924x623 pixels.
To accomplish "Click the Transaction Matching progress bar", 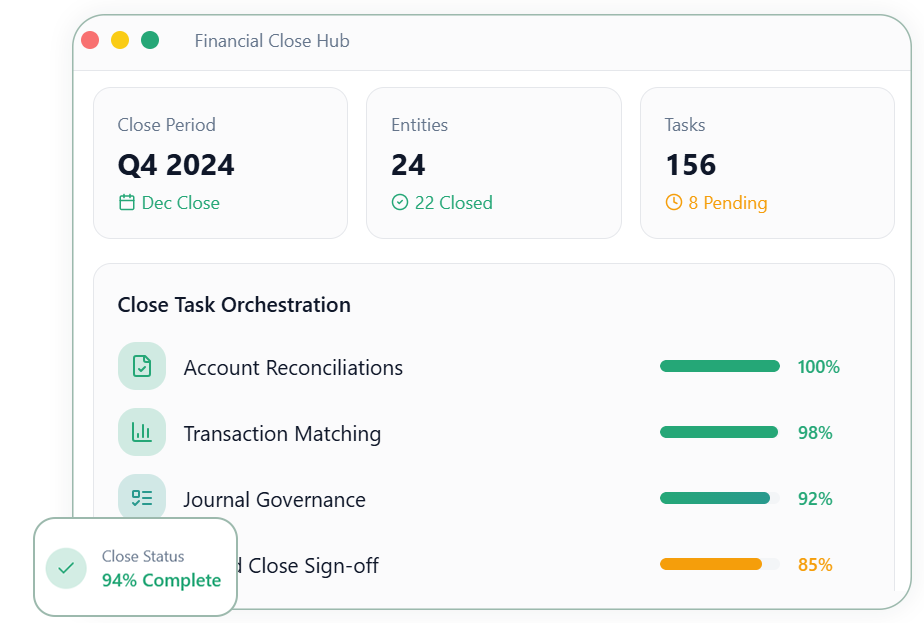I will [719, 432].
